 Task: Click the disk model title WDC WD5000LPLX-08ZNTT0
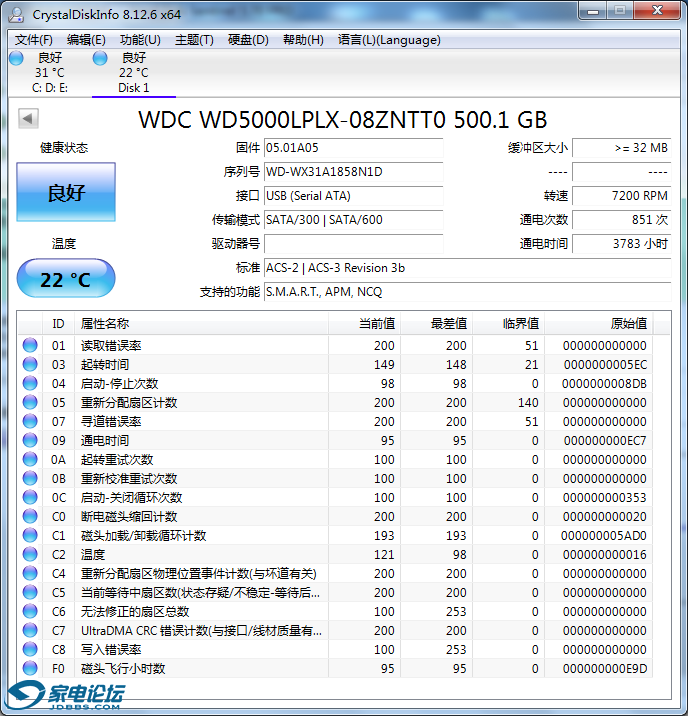pos(292,120)
